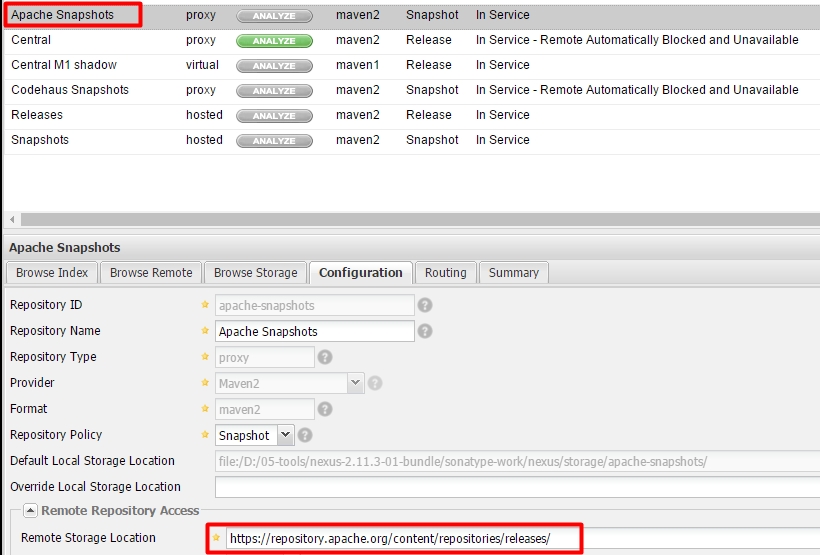Open the Browse Remote tab
The width and height of the screenshot is (820, 555).
pyautogui.click(x=151, y=273)
